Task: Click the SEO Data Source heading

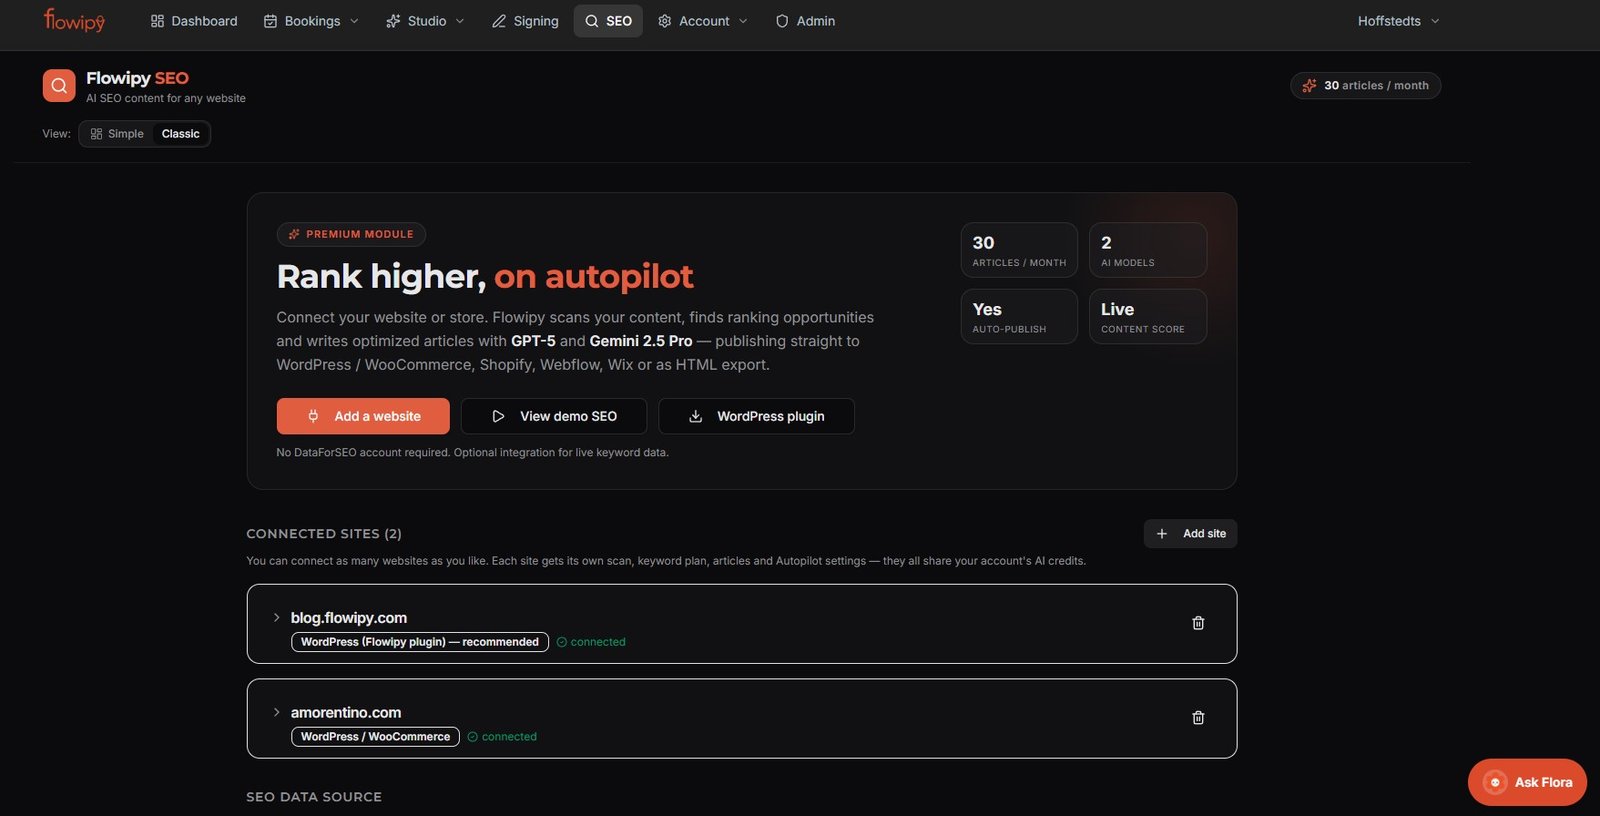Action: [314, 797]
